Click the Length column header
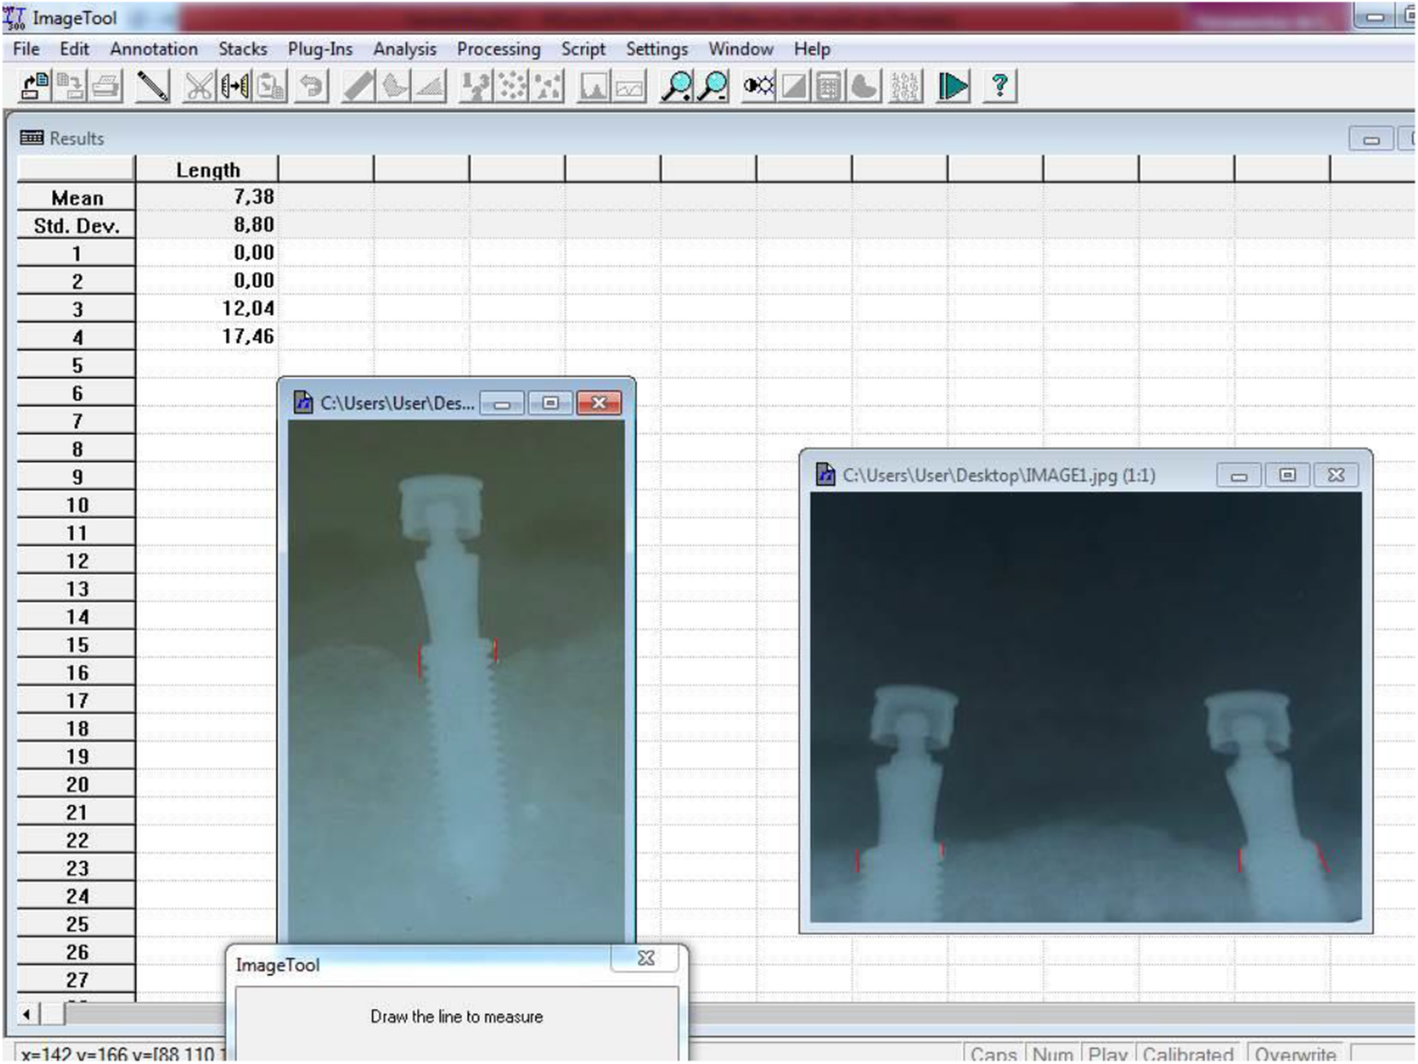The height and width of the screenshot is (1064, 1418). click(x=207, y=170)
